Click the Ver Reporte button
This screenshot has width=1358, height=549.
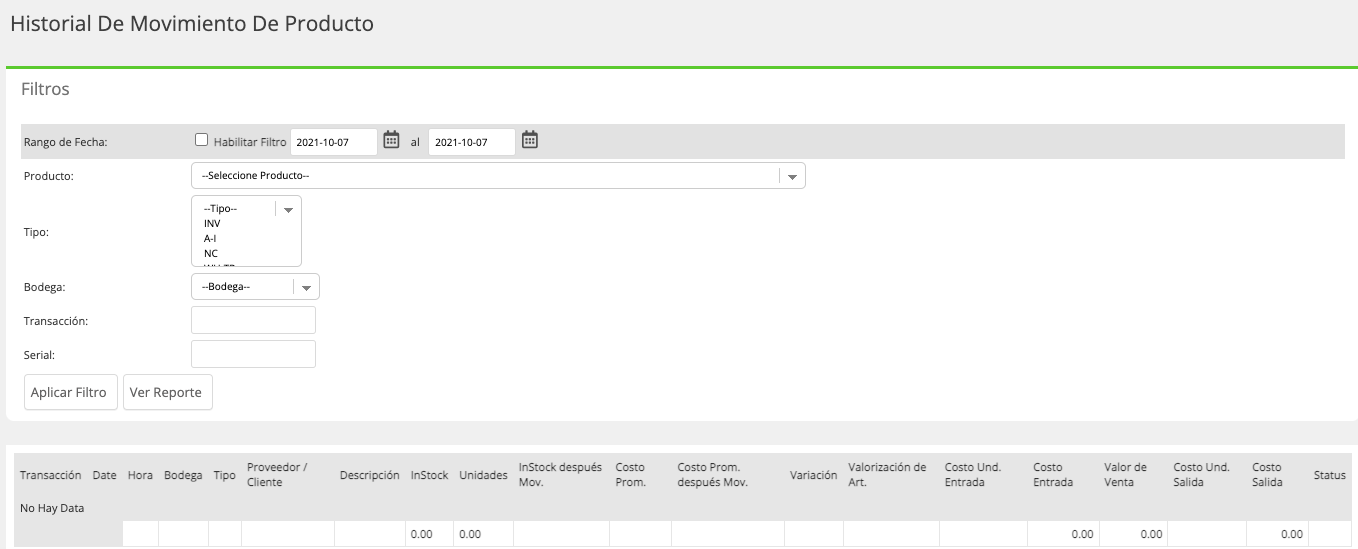(166, 393)
